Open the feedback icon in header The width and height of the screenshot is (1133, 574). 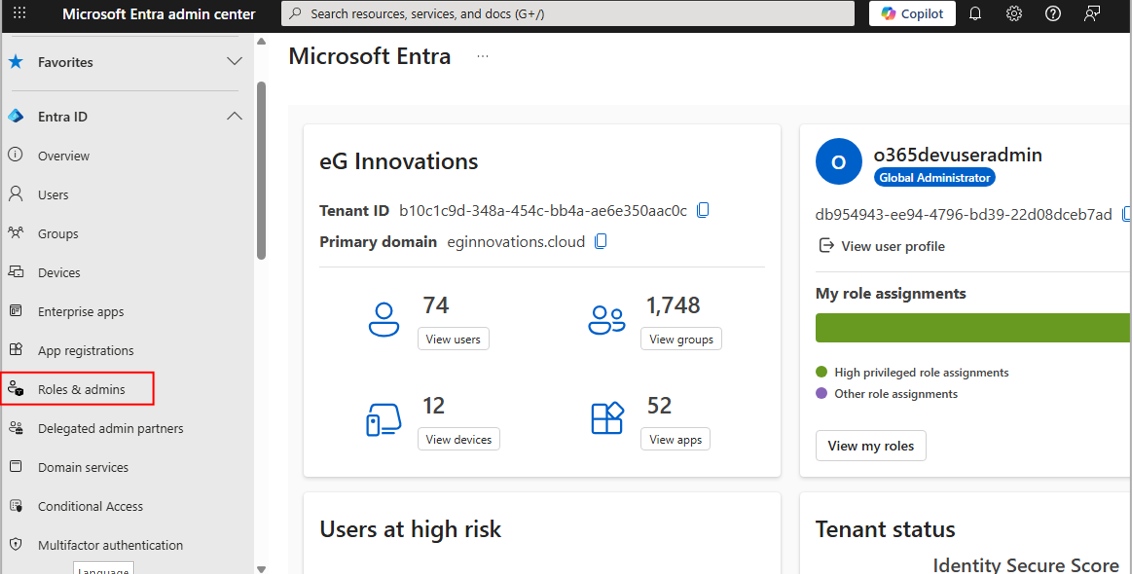click(1092, 14)
